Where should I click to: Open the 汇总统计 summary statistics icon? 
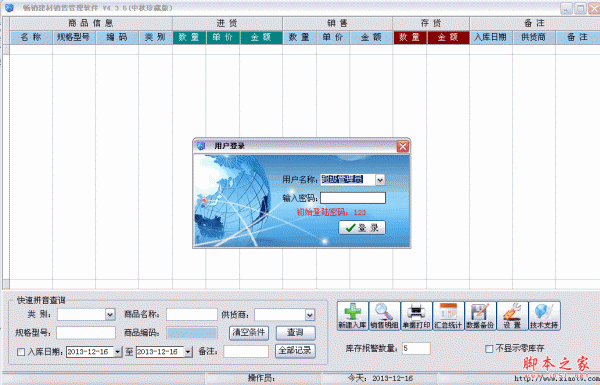[448, 316]
